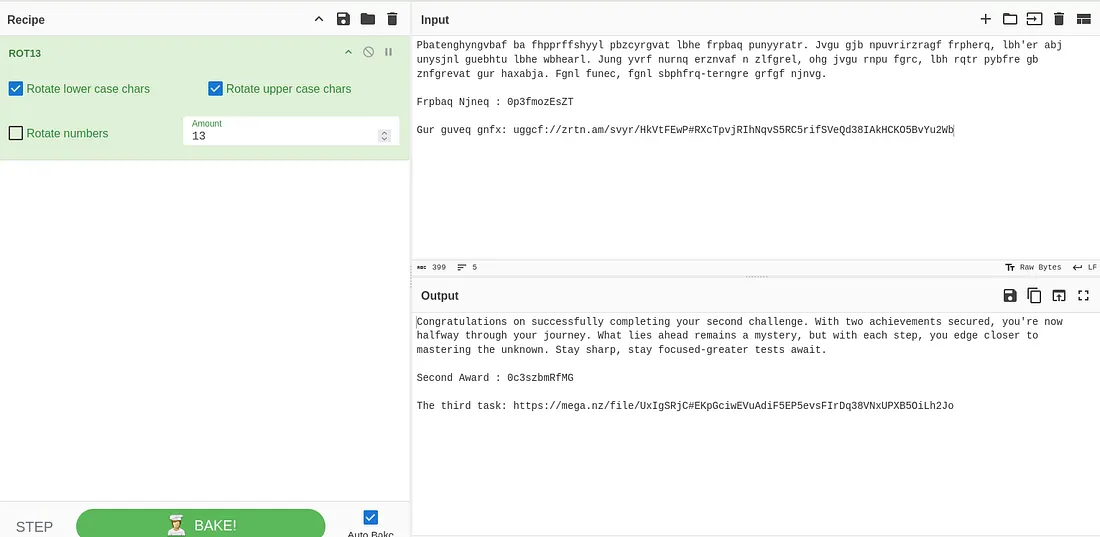The width and height of the screenshot is (1100, 537).
Task: Click the STEP button
Action: click(34, 526)
